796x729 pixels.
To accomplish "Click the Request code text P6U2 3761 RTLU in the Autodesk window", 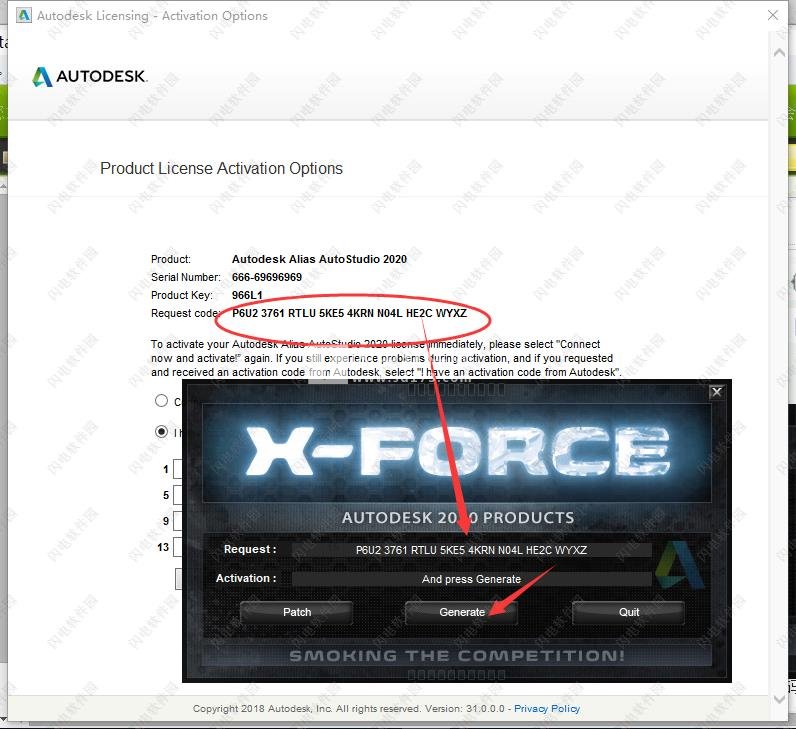I will [x=274, y=313].
